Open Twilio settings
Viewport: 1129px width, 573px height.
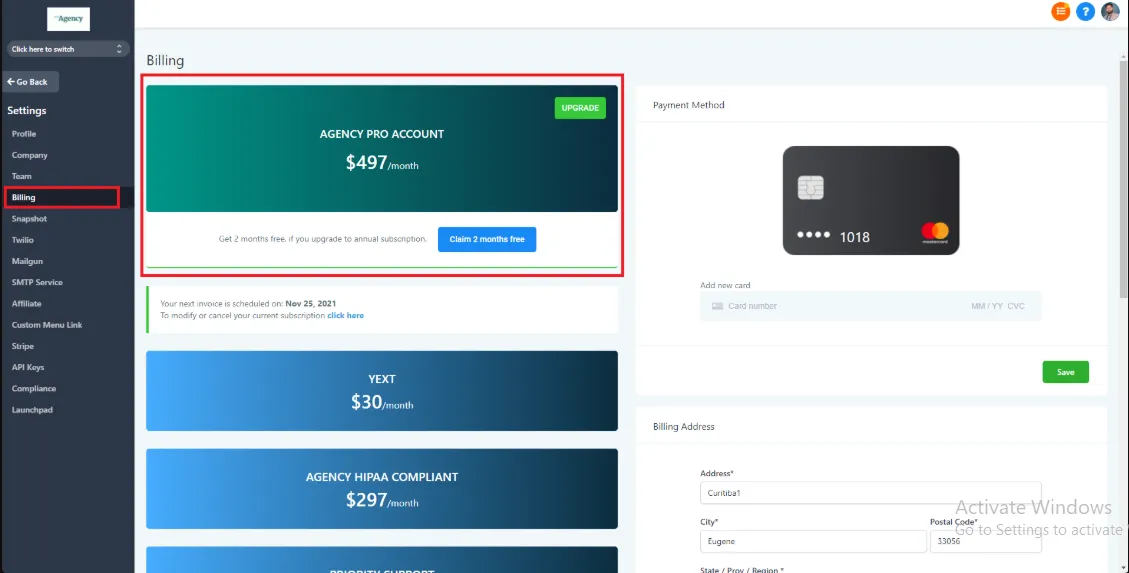[x=23, y=240]
